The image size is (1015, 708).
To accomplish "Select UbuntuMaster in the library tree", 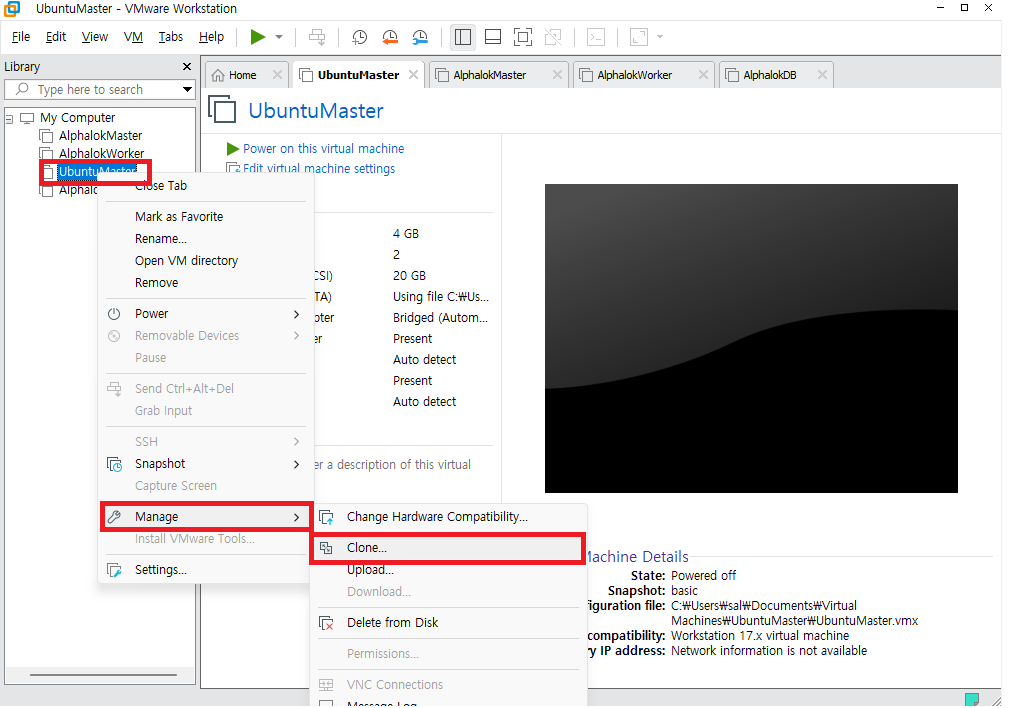I will (x=97, y=171).
